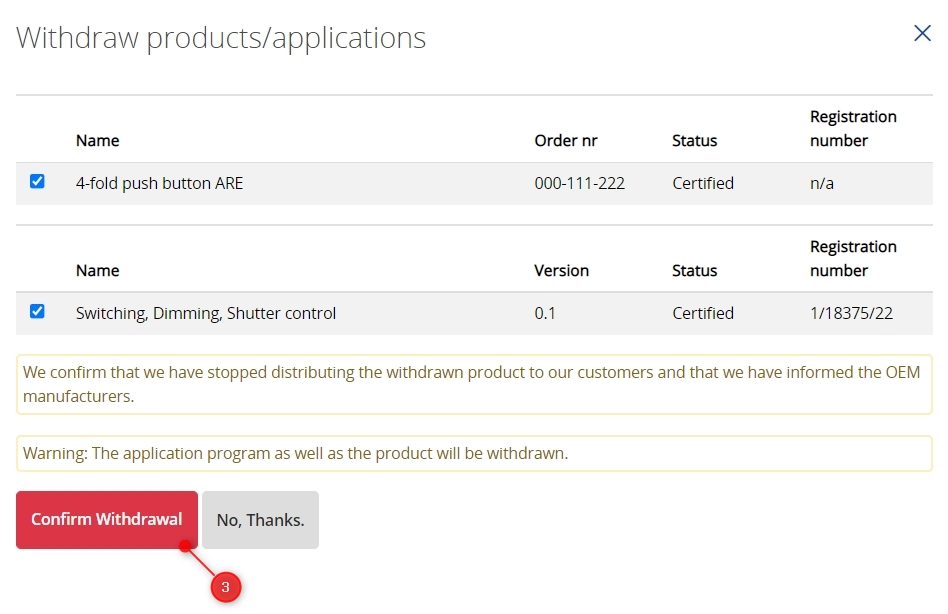Click the Confirm Withdrawal button
This screenshot has width=948, height=614.
(x=106, y=519)
